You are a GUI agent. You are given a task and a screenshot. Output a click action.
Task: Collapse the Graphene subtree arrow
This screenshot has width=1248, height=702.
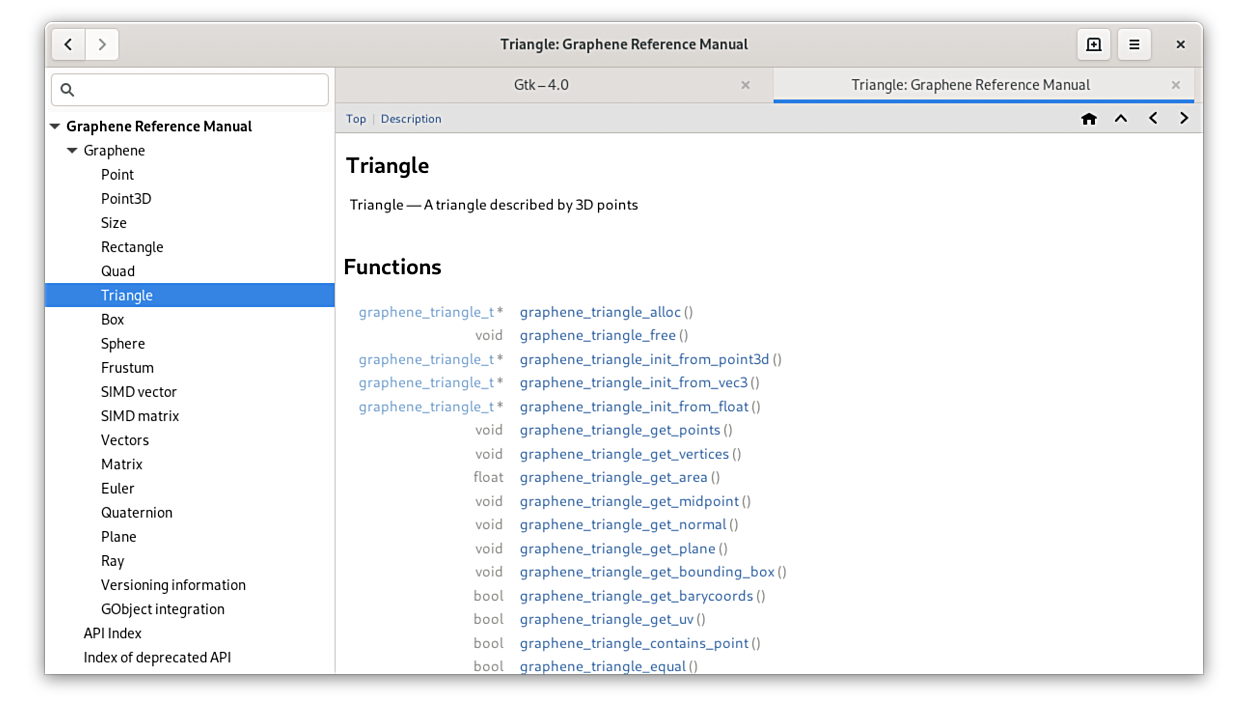72,151
